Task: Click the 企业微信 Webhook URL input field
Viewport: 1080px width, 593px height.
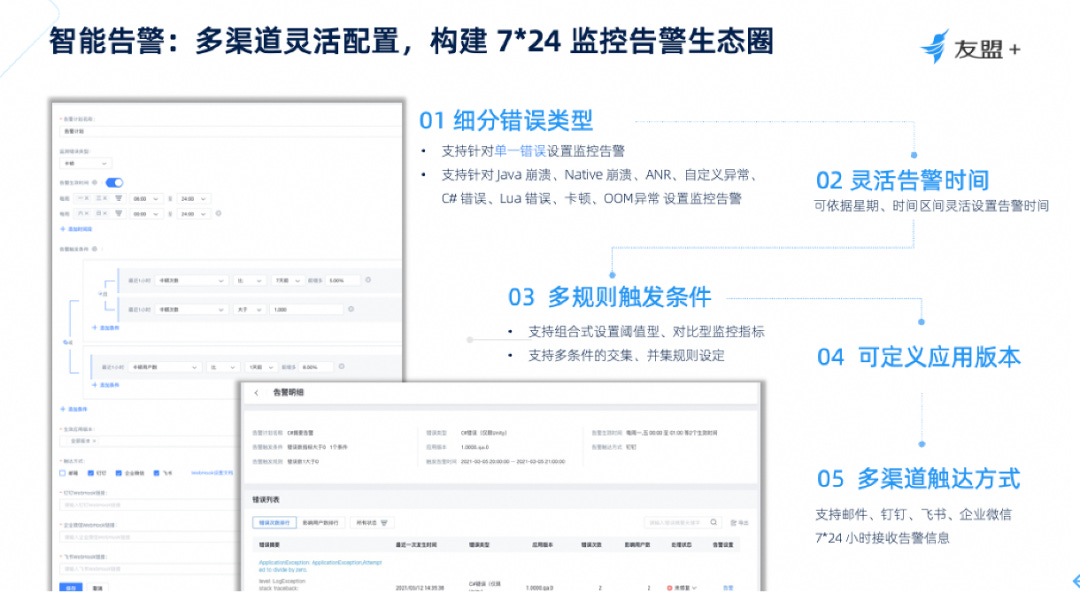Action: coord(150,537)
